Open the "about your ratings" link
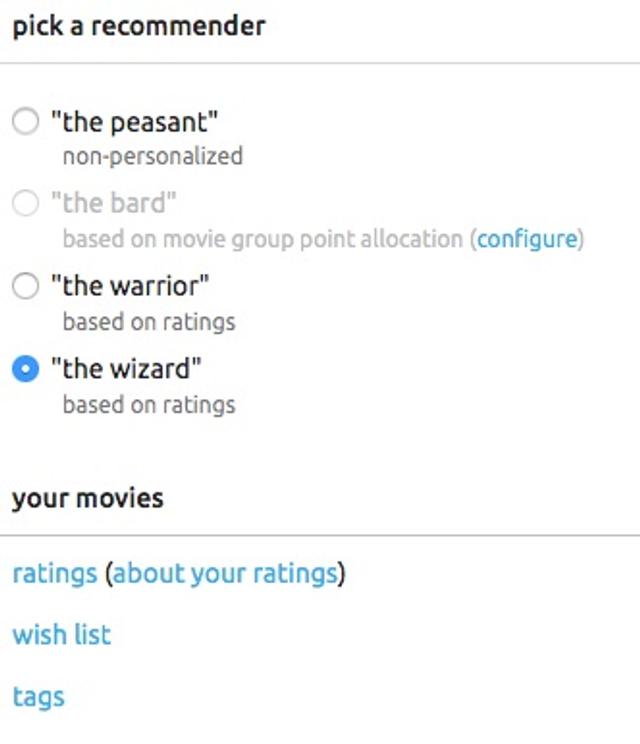 [x=225, y=574]
